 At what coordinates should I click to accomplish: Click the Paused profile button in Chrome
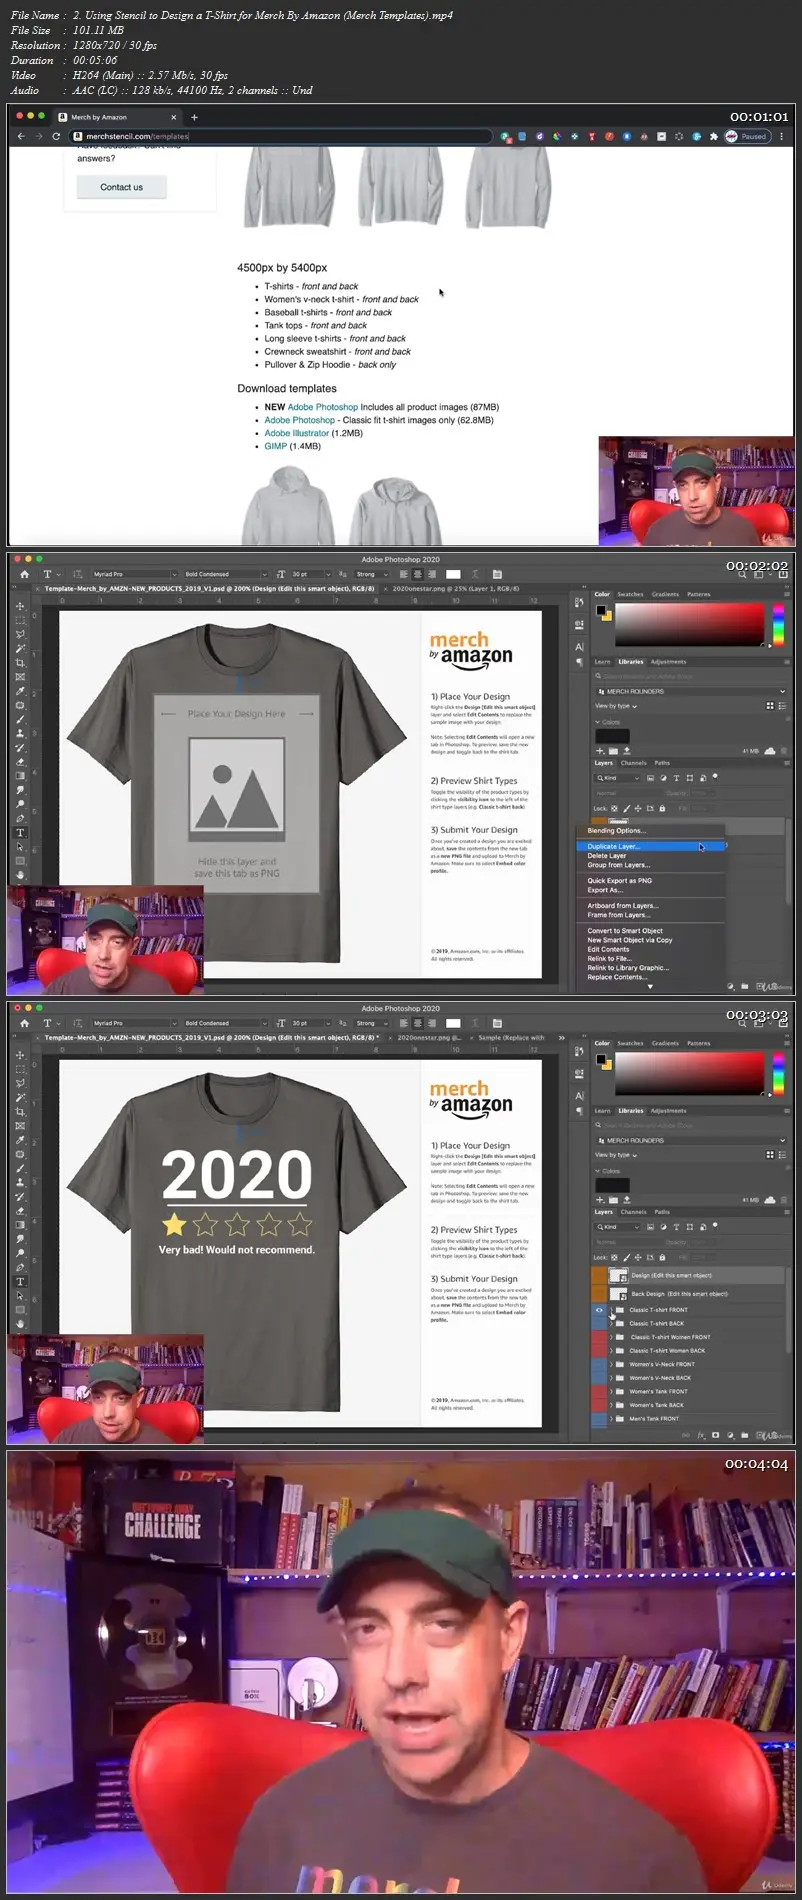747,136
